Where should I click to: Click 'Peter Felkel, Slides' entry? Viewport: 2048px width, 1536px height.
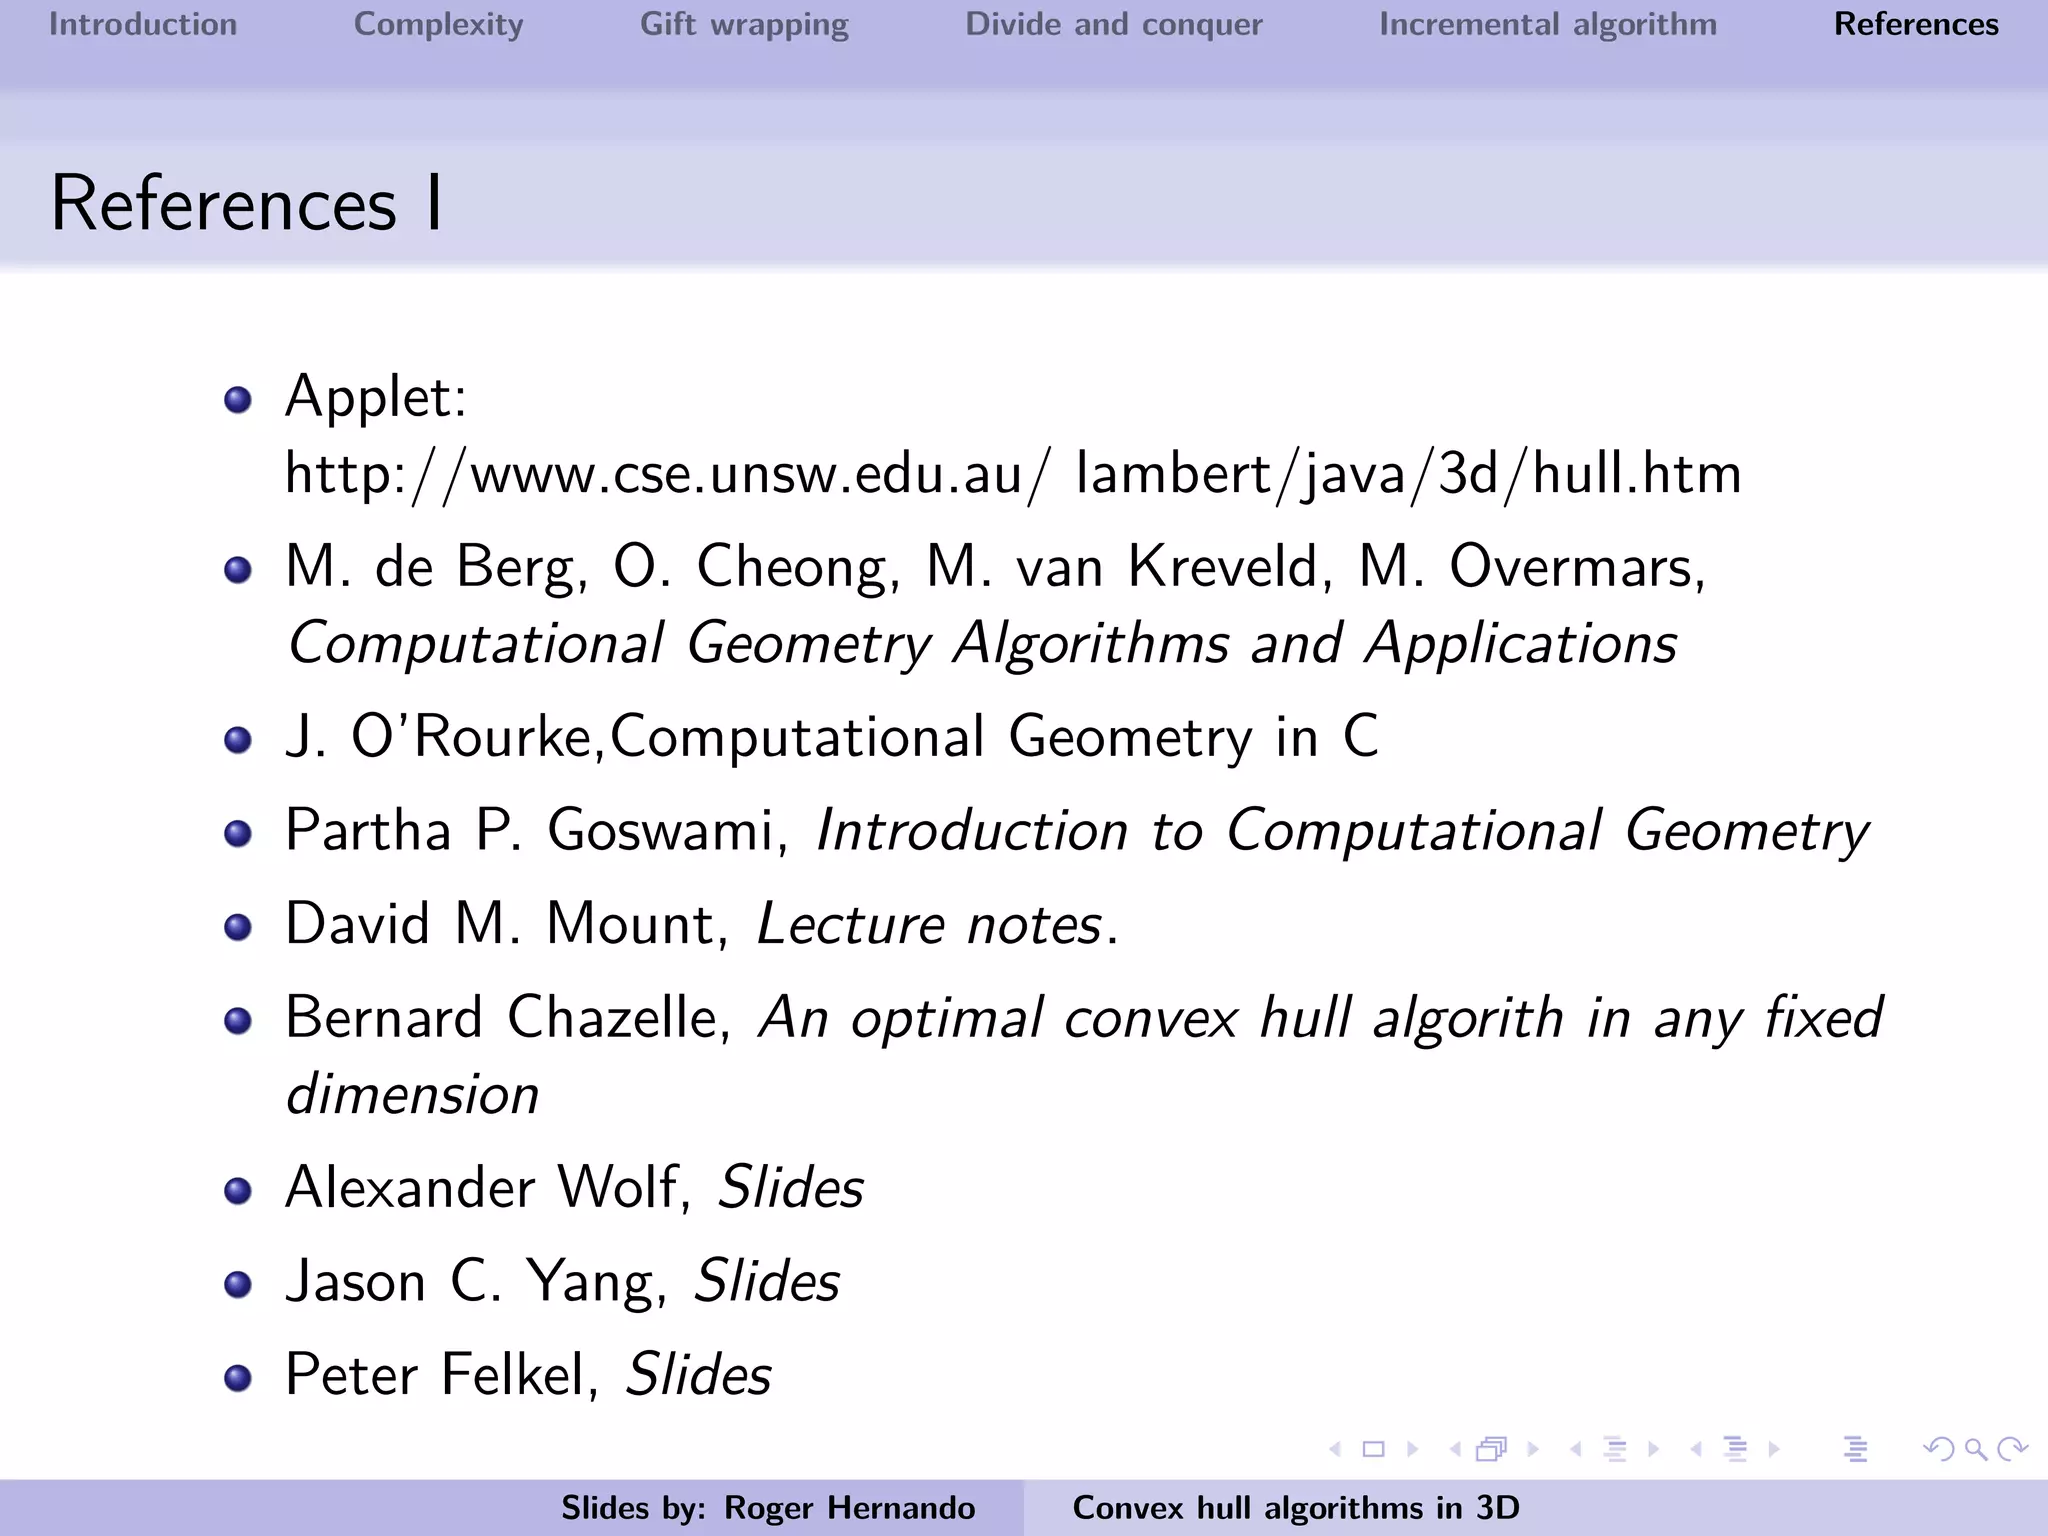point(528,1375)
